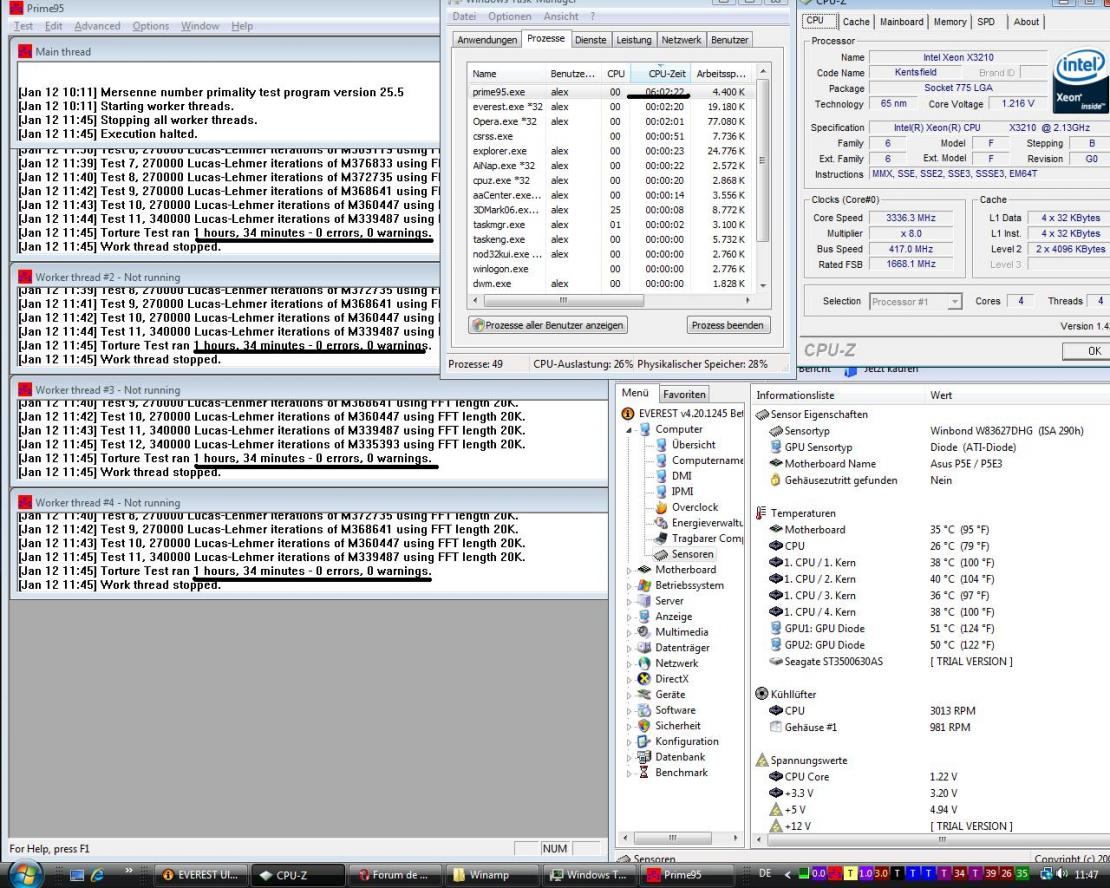This screenshot has height=888, width=1110.
Task: Click the Overclock flame icon in EVEREST tree
Action: click(x=661, y=507)
